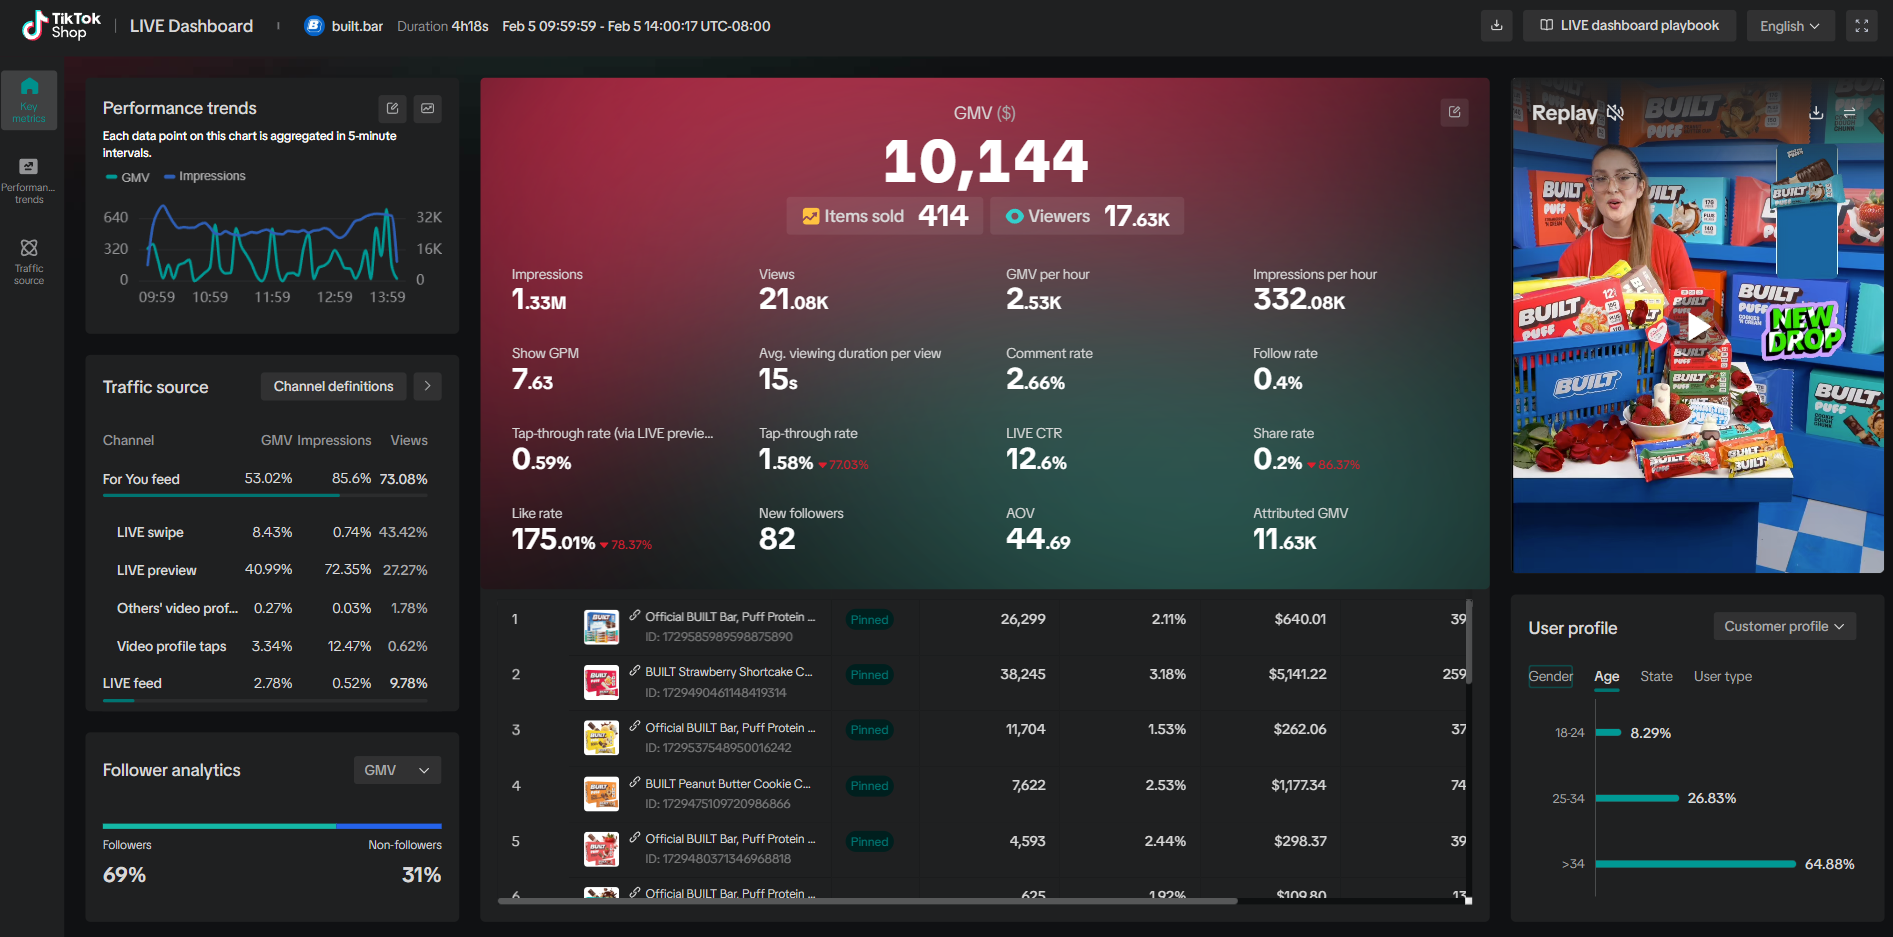Click the Items sold chart icon
The image size is (1893, 937).
tap(811, 216)
